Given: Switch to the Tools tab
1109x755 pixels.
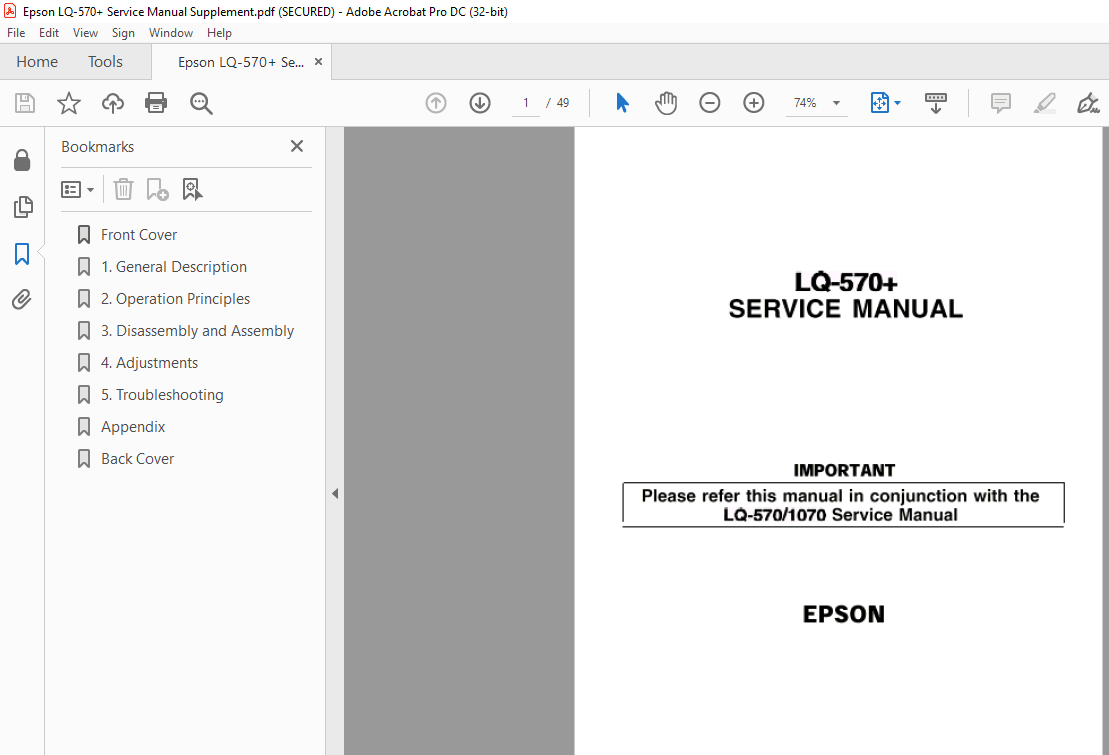Looking at the screenshot, I should pos(105,61).
